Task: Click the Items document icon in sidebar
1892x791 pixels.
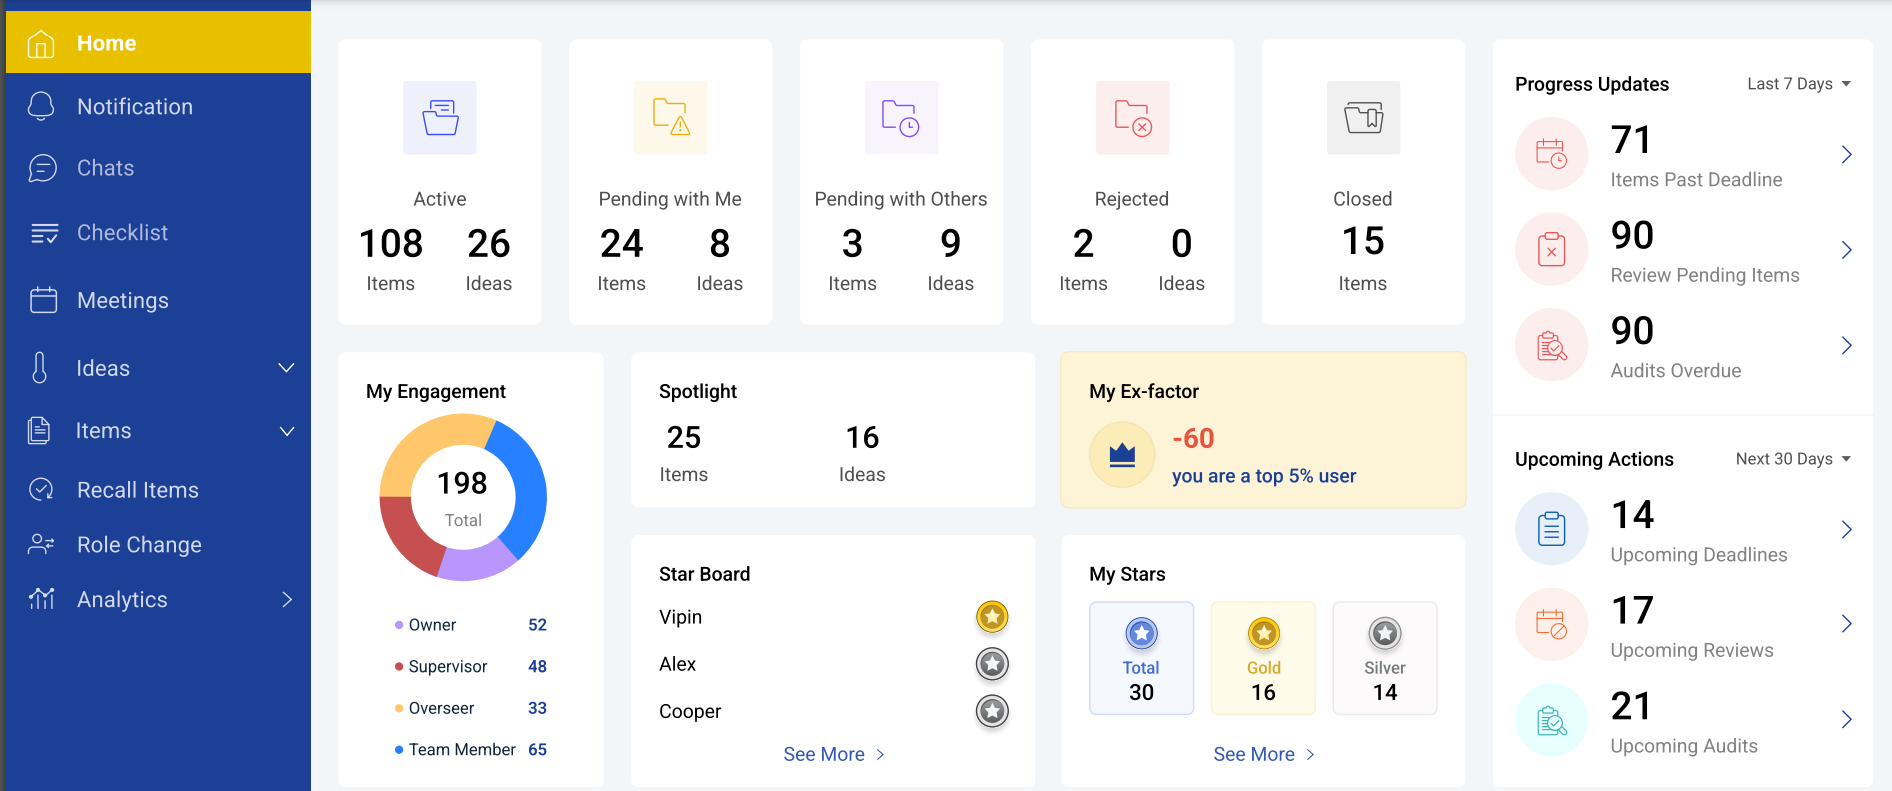Action: tap(39, 430)
